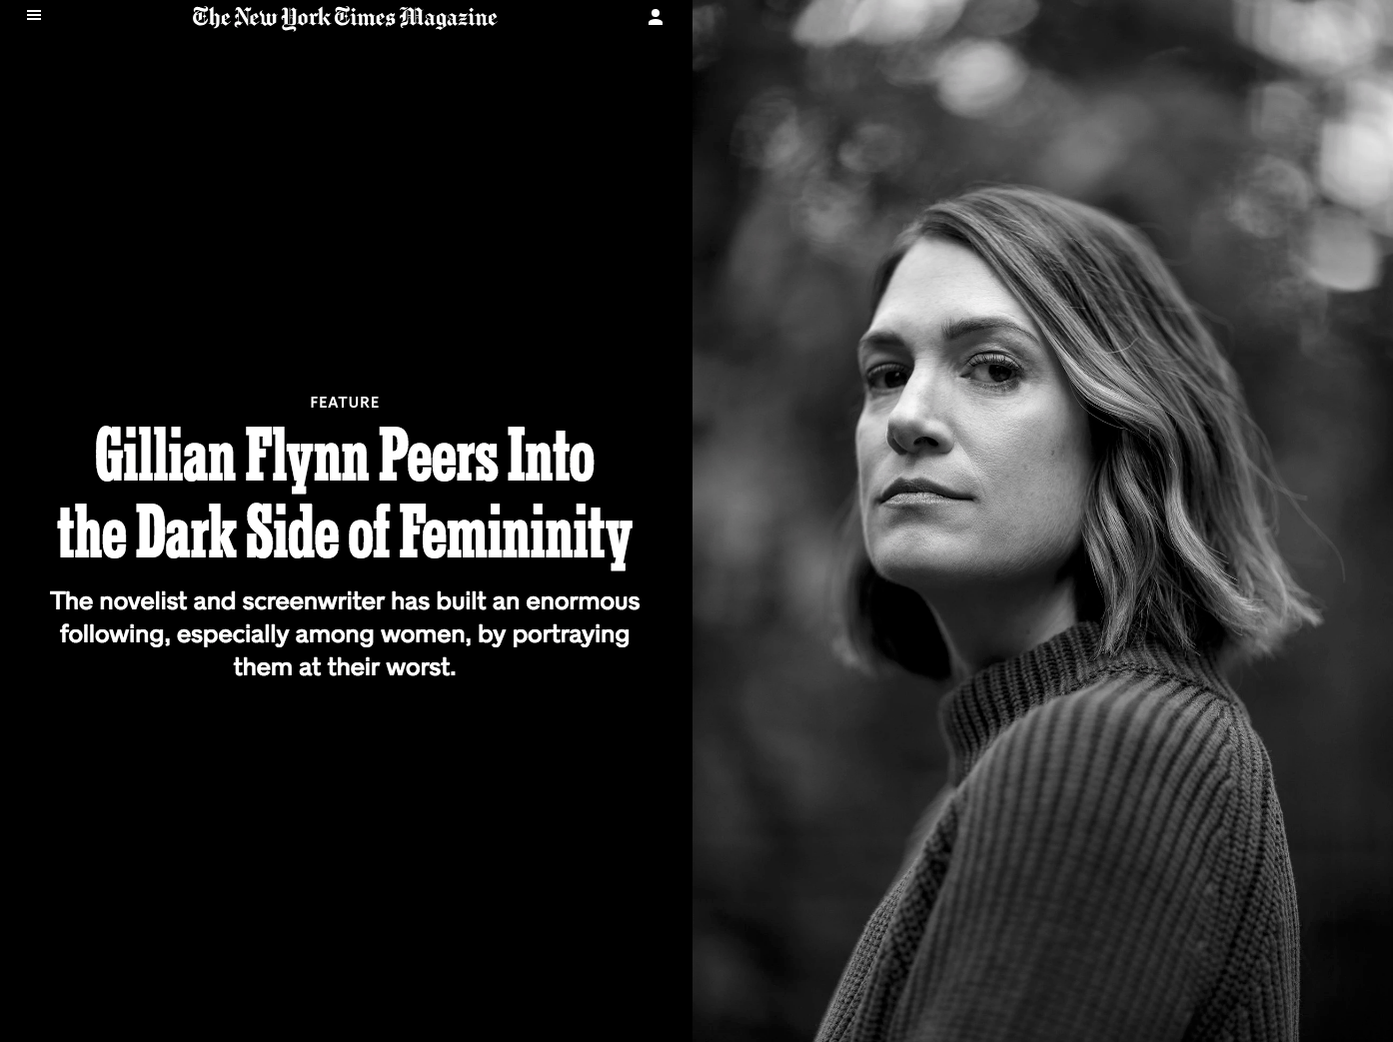Open the FEATURE section label
1393x1042 pixels.
[345, 402]
